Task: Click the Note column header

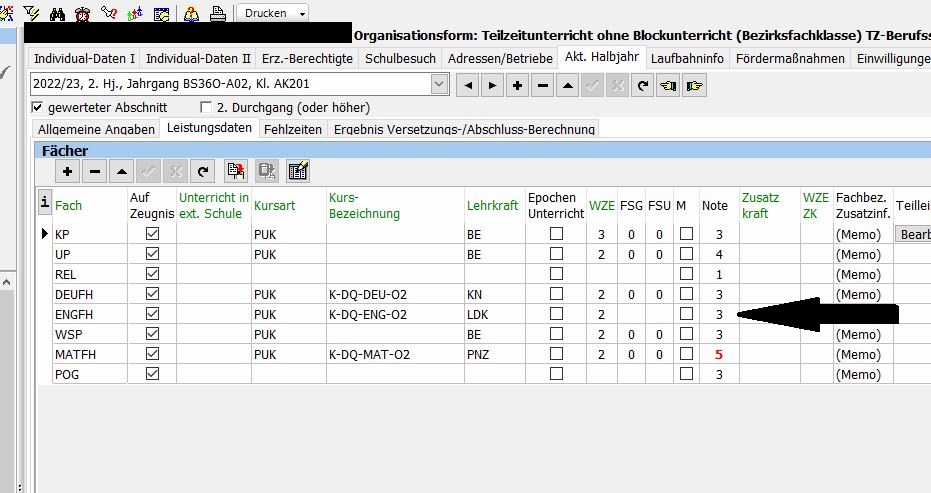Action: click(x=715, y=206)
